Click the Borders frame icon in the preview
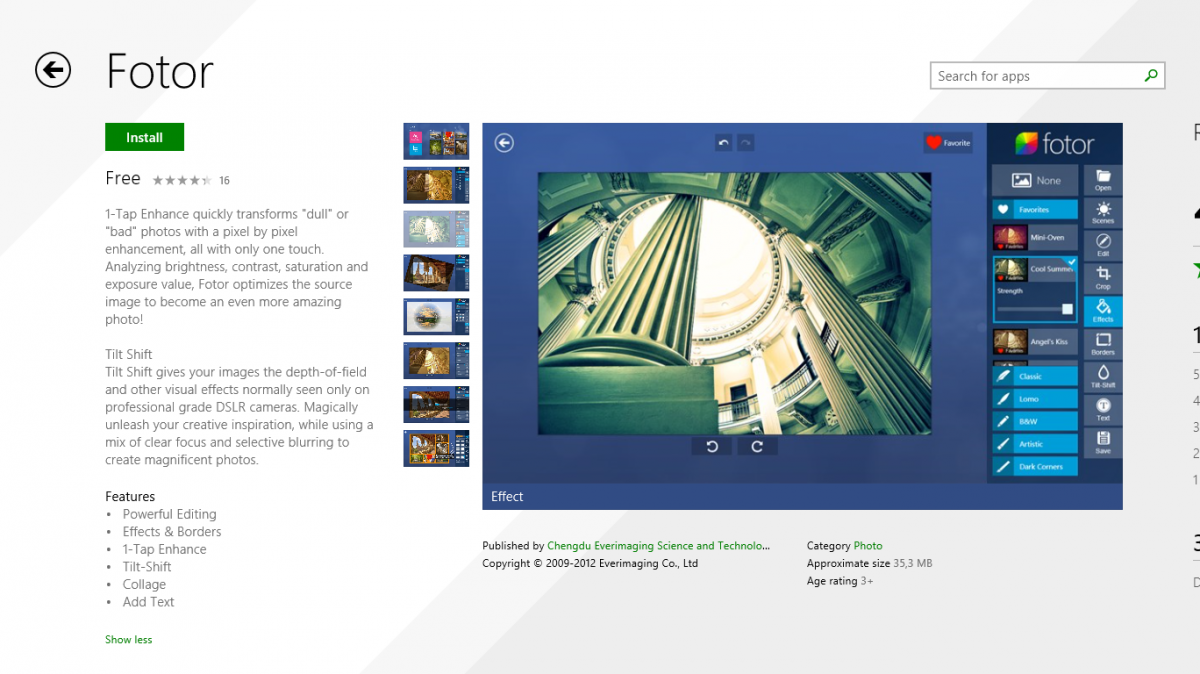 (1103, 344)
